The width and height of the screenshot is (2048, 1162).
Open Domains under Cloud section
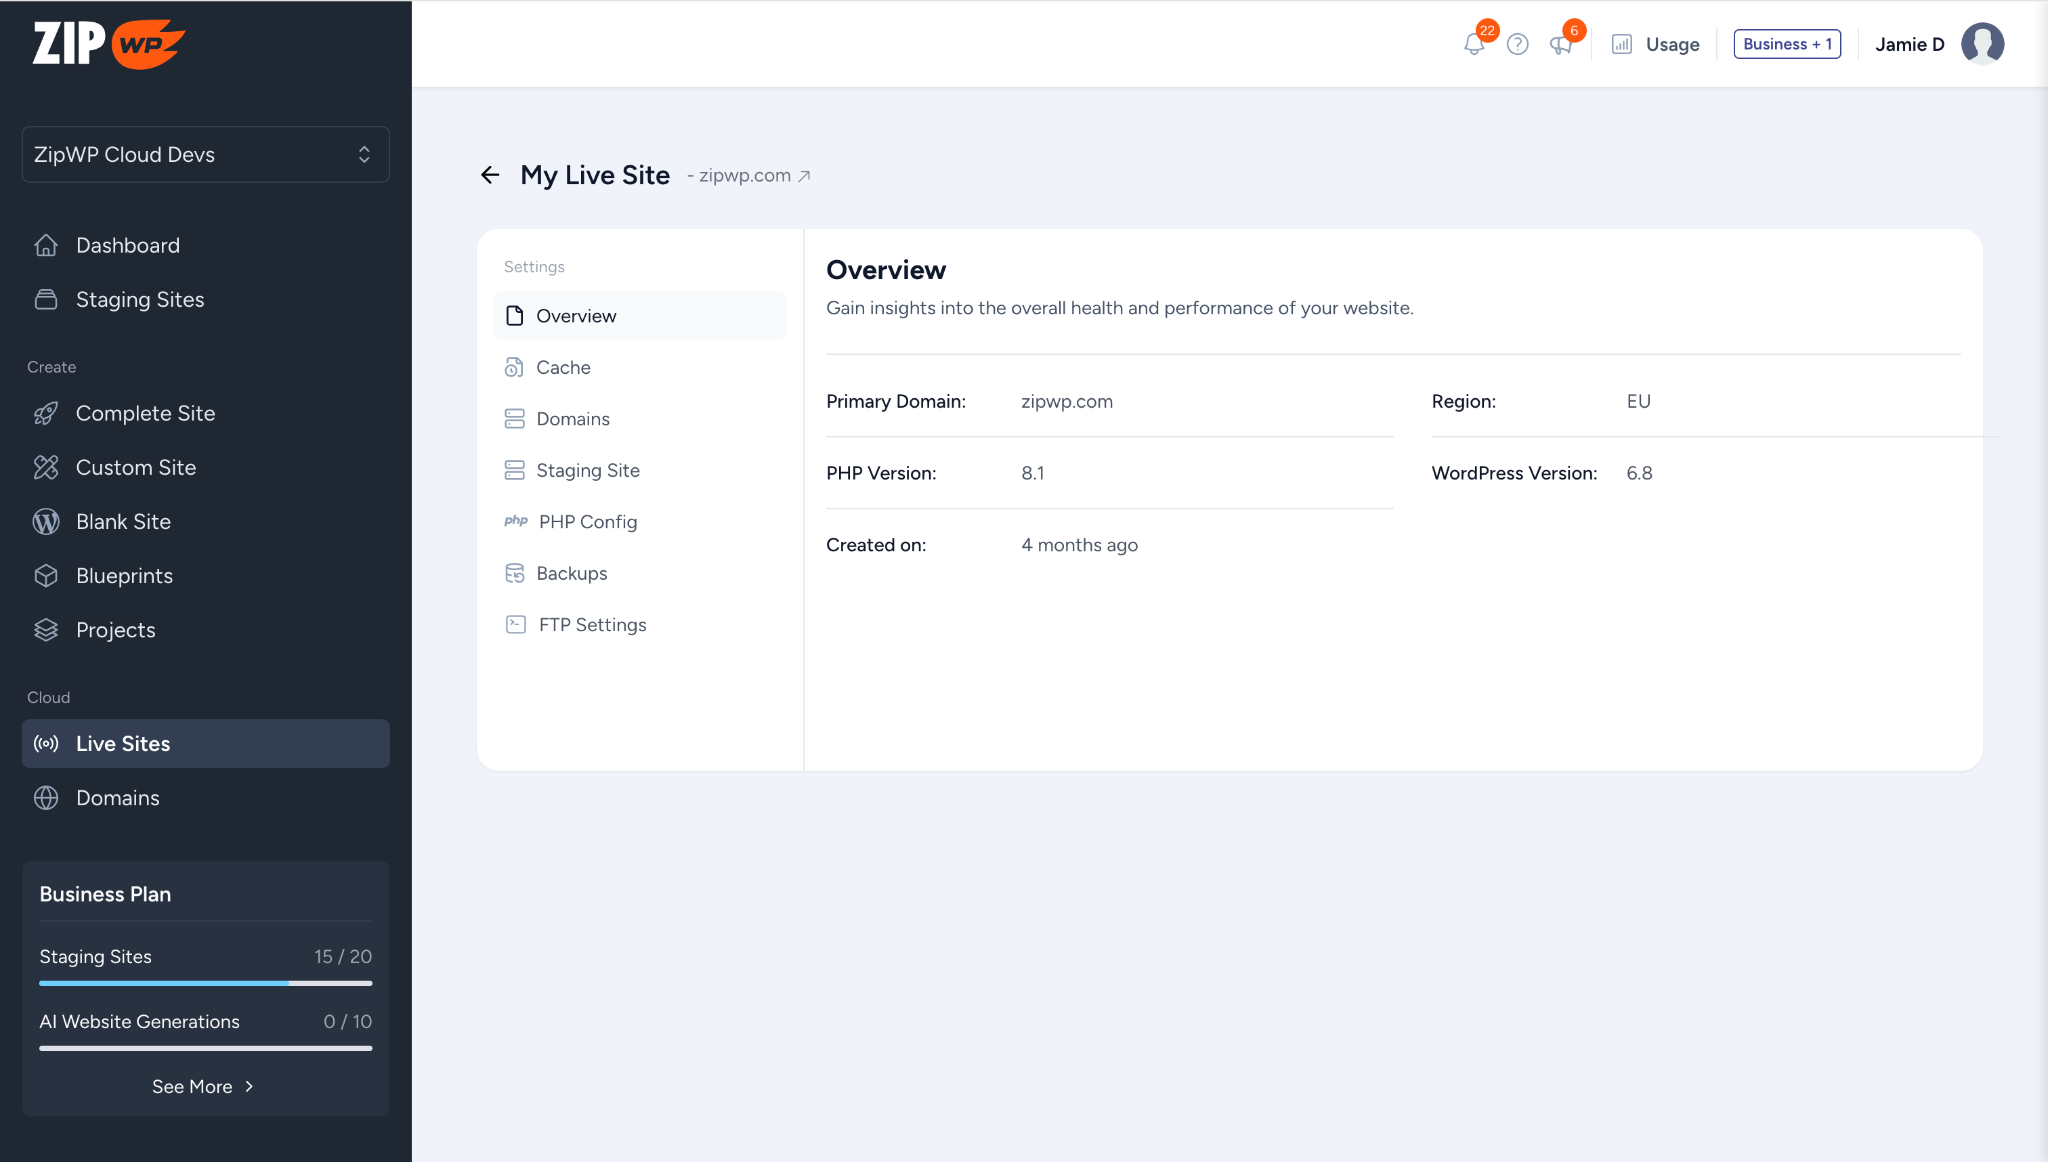tap(117, 798)
